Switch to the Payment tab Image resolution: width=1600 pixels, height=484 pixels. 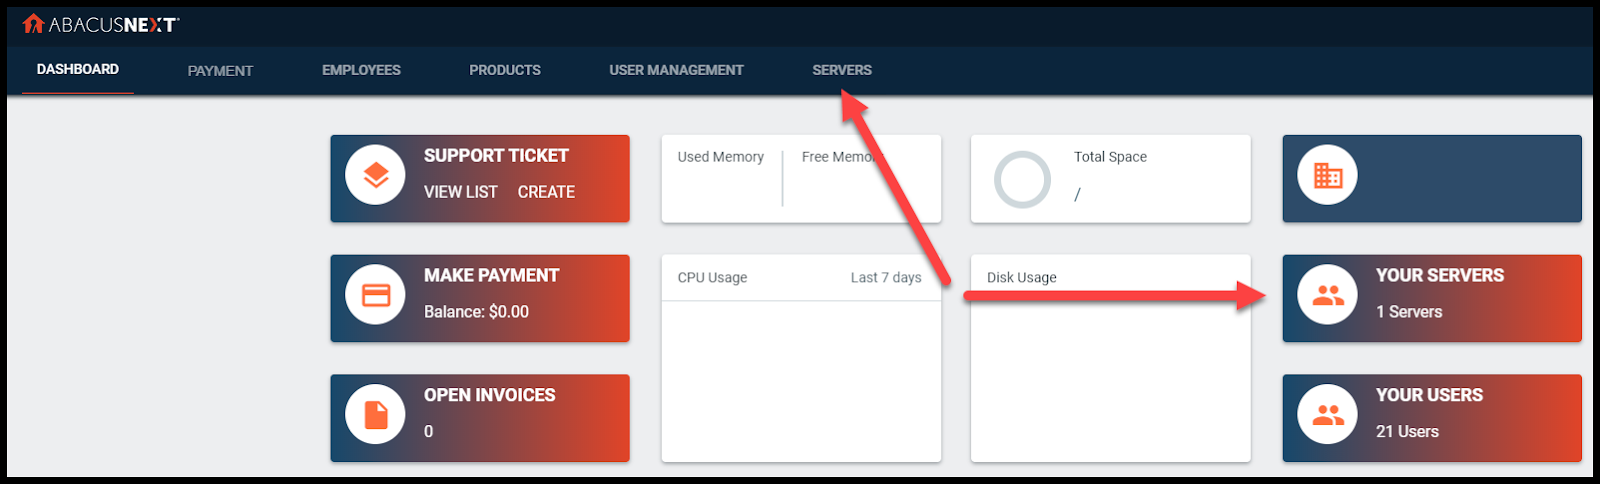click(220, 71)
